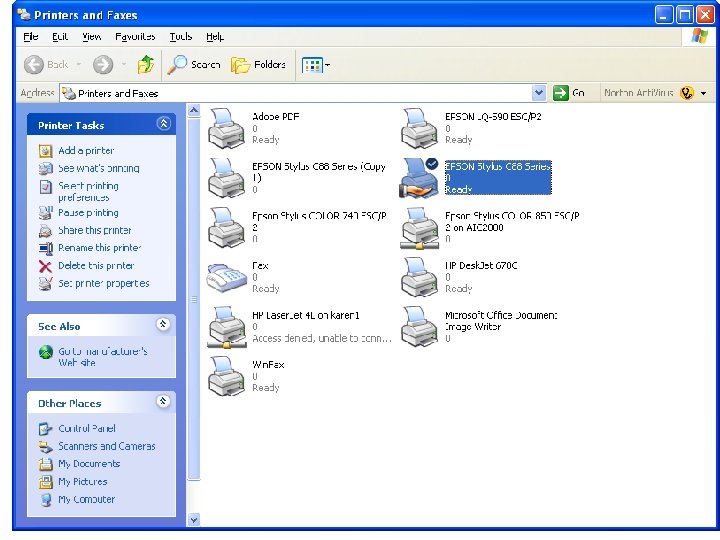Open the Help menu
Viewport: 720px width, 540px height.
(x=215, y=37)
